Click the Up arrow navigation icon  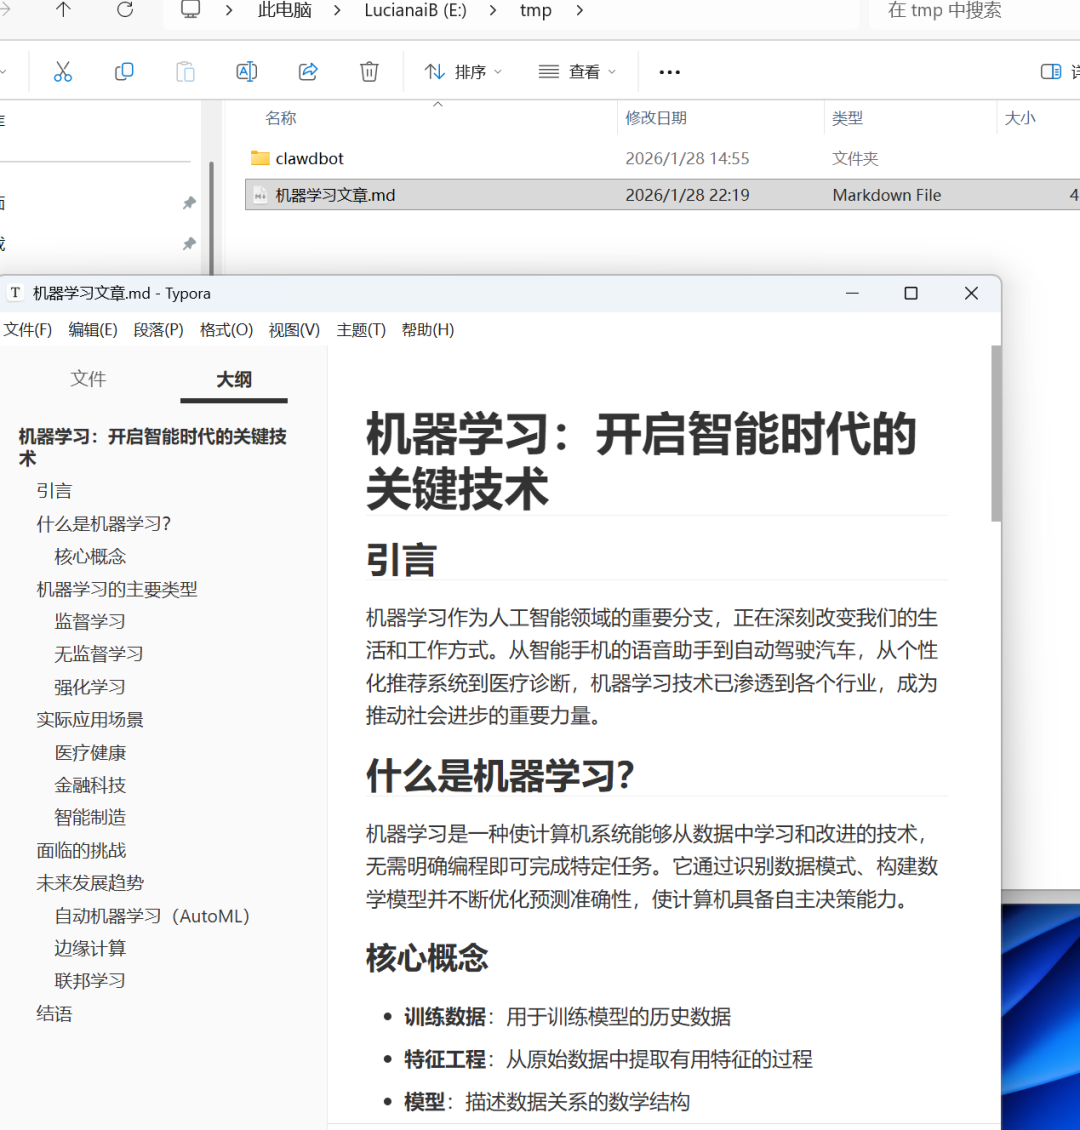(64, 10)
